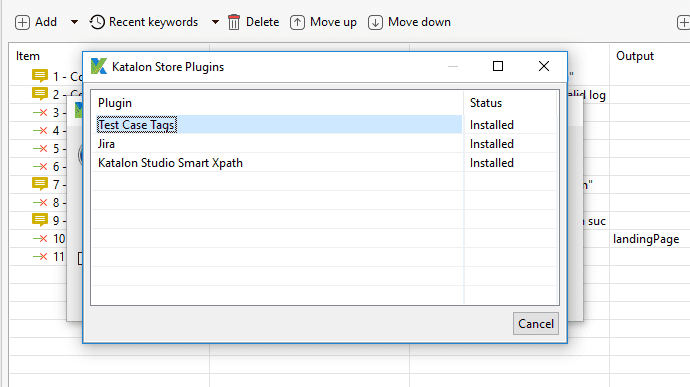Select step 8 in the test case

49,203
